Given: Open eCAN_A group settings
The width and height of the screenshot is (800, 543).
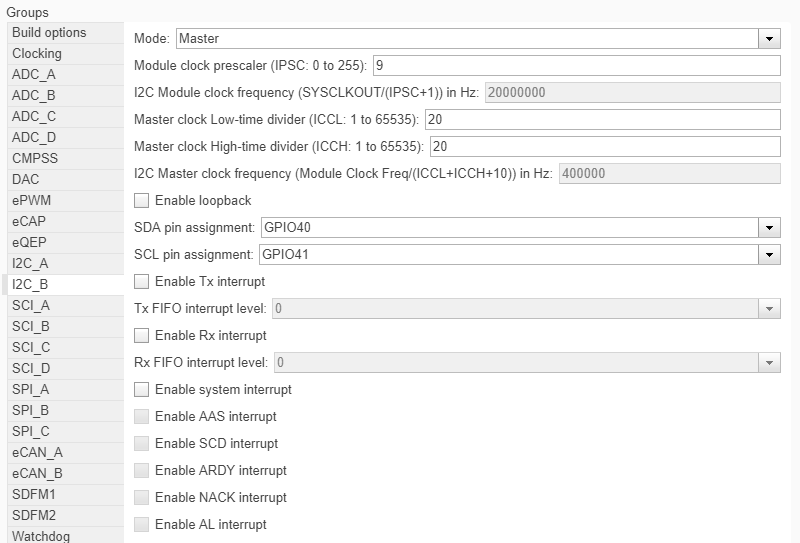Looking at the screenshot, I should (37, 453).
